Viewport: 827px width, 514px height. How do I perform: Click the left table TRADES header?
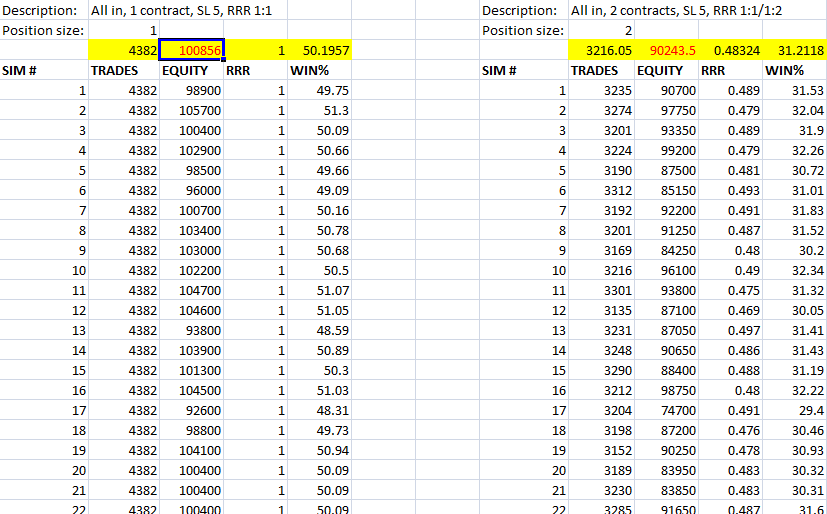[x=114, y=71]
